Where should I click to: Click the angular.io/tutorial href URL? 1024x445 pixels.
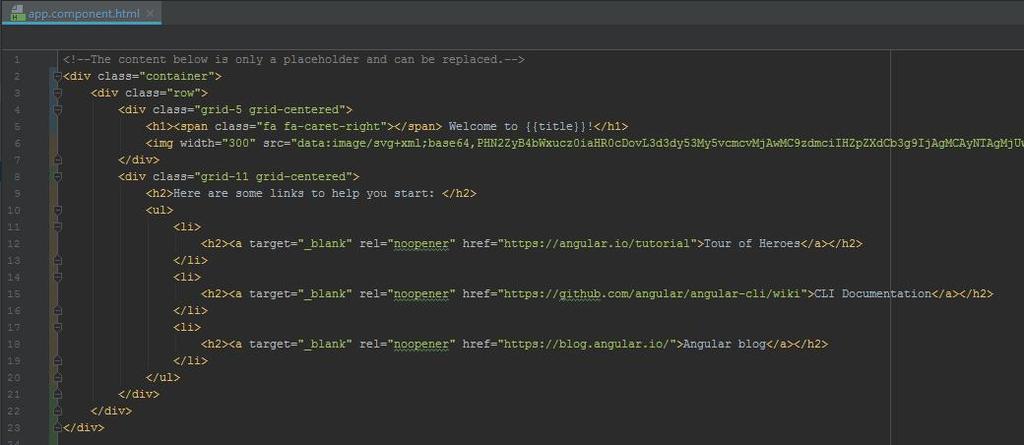598,243
